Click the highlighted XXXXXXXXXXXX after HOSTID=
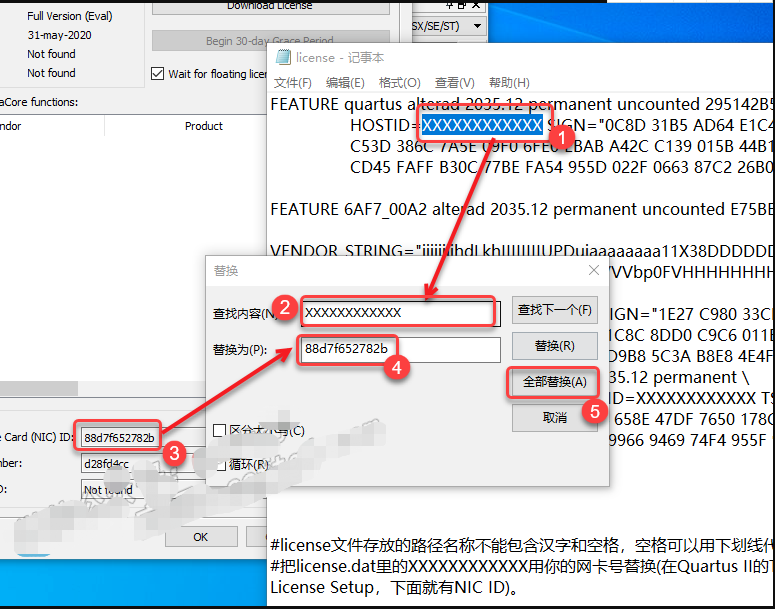This screenshot has height=609, width=775. click(x=482, y=125)
